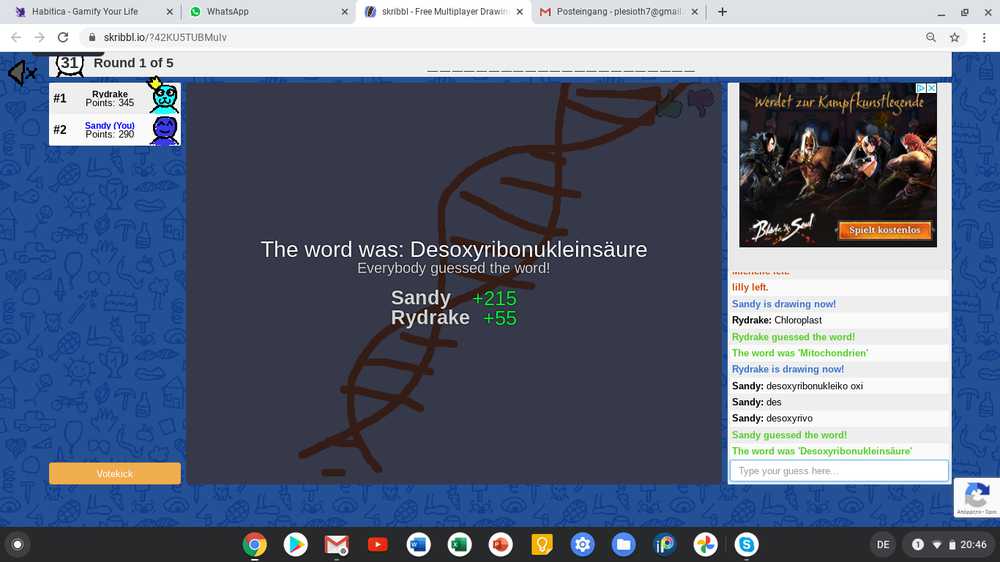
Task: Open YouTube from the shelf
Action: (x=377, y=545)
